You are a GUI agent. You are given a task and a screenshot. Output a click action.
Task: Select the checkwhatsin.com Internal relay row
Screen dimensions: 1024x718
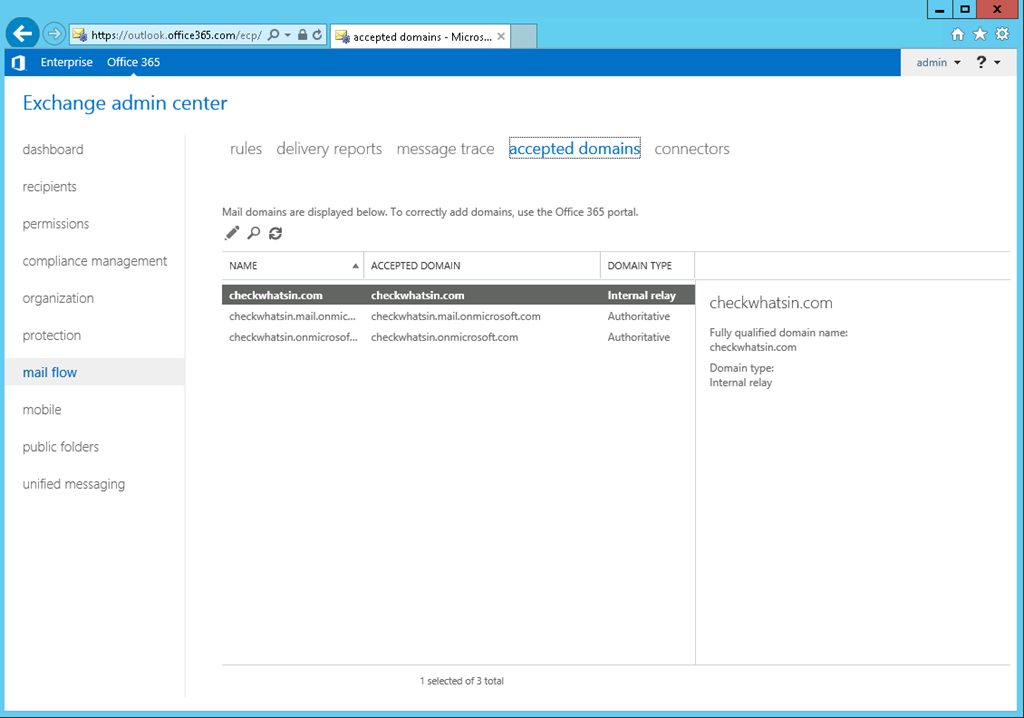pos(458,295)
